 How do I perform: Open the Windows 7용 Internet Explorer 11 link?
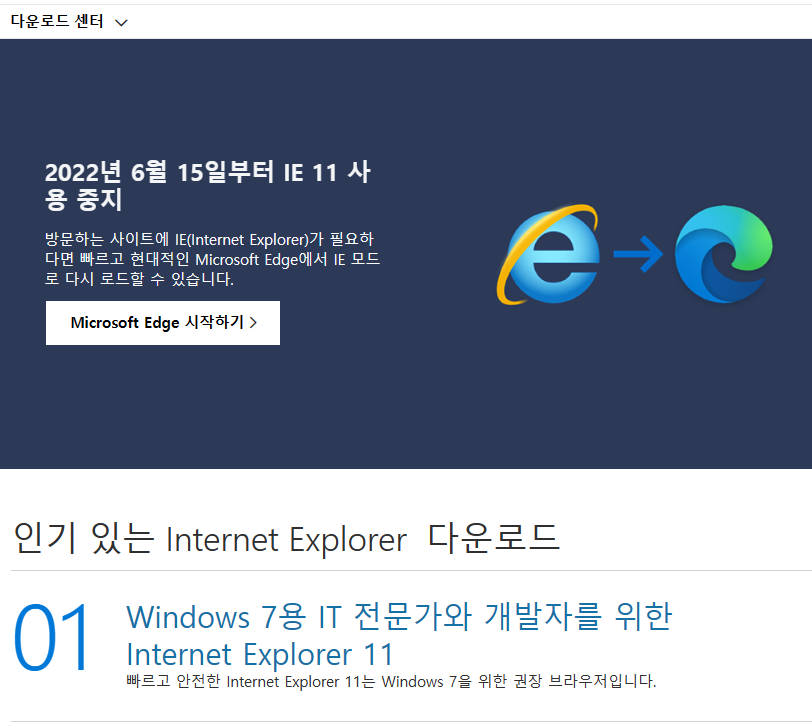coord(399,635)
